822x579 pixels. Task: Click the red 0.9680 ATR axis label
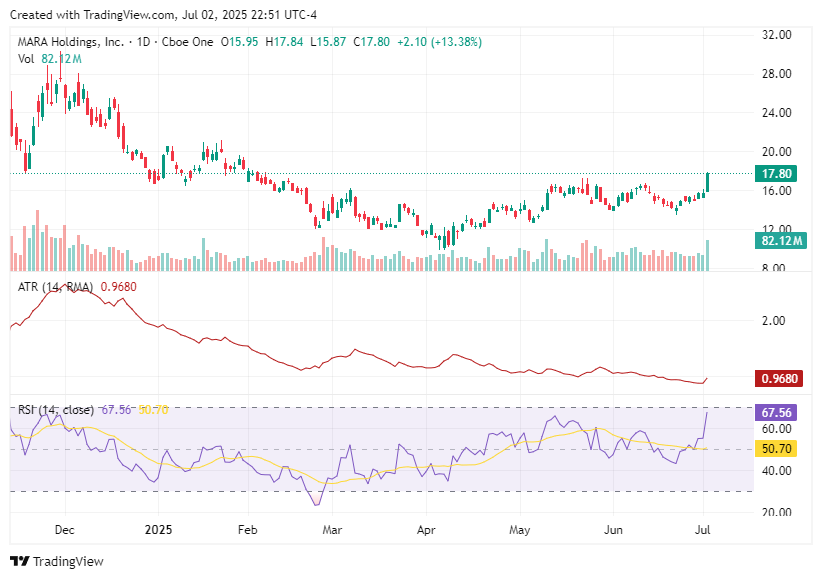coord(779,379)
